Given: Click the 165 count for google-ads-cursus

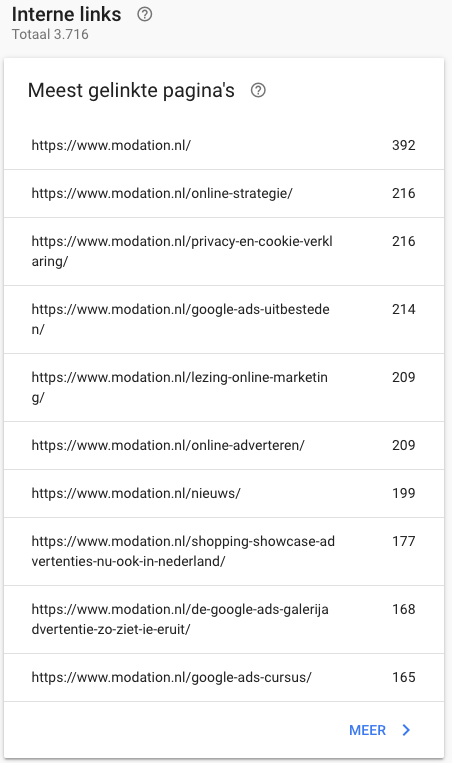Looking at the screenshot, I should (403, 677).
